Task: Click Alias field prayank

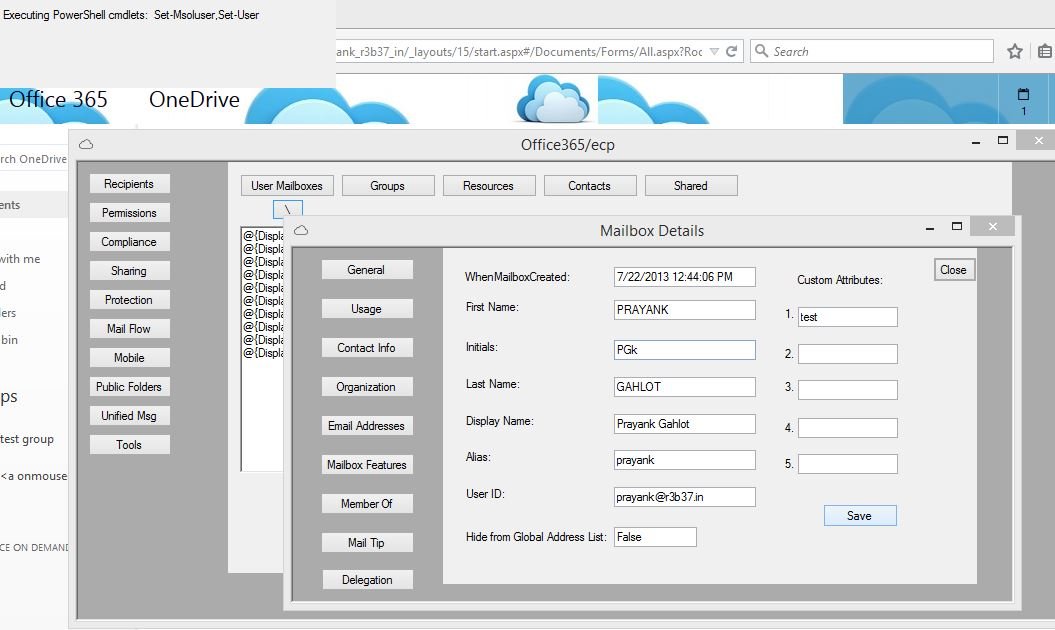Action: tap(685, 460)
